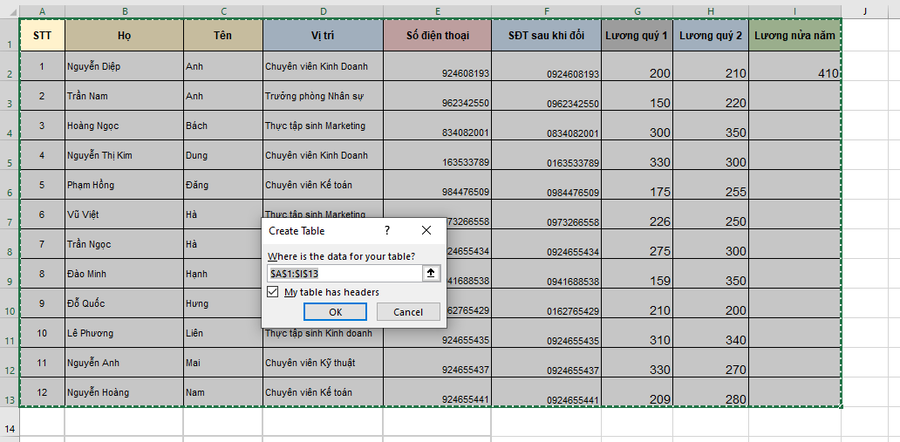This screenshot has height=442, width=900.
Task: Cancel the Create Table dialog
Action: (408, 312)
